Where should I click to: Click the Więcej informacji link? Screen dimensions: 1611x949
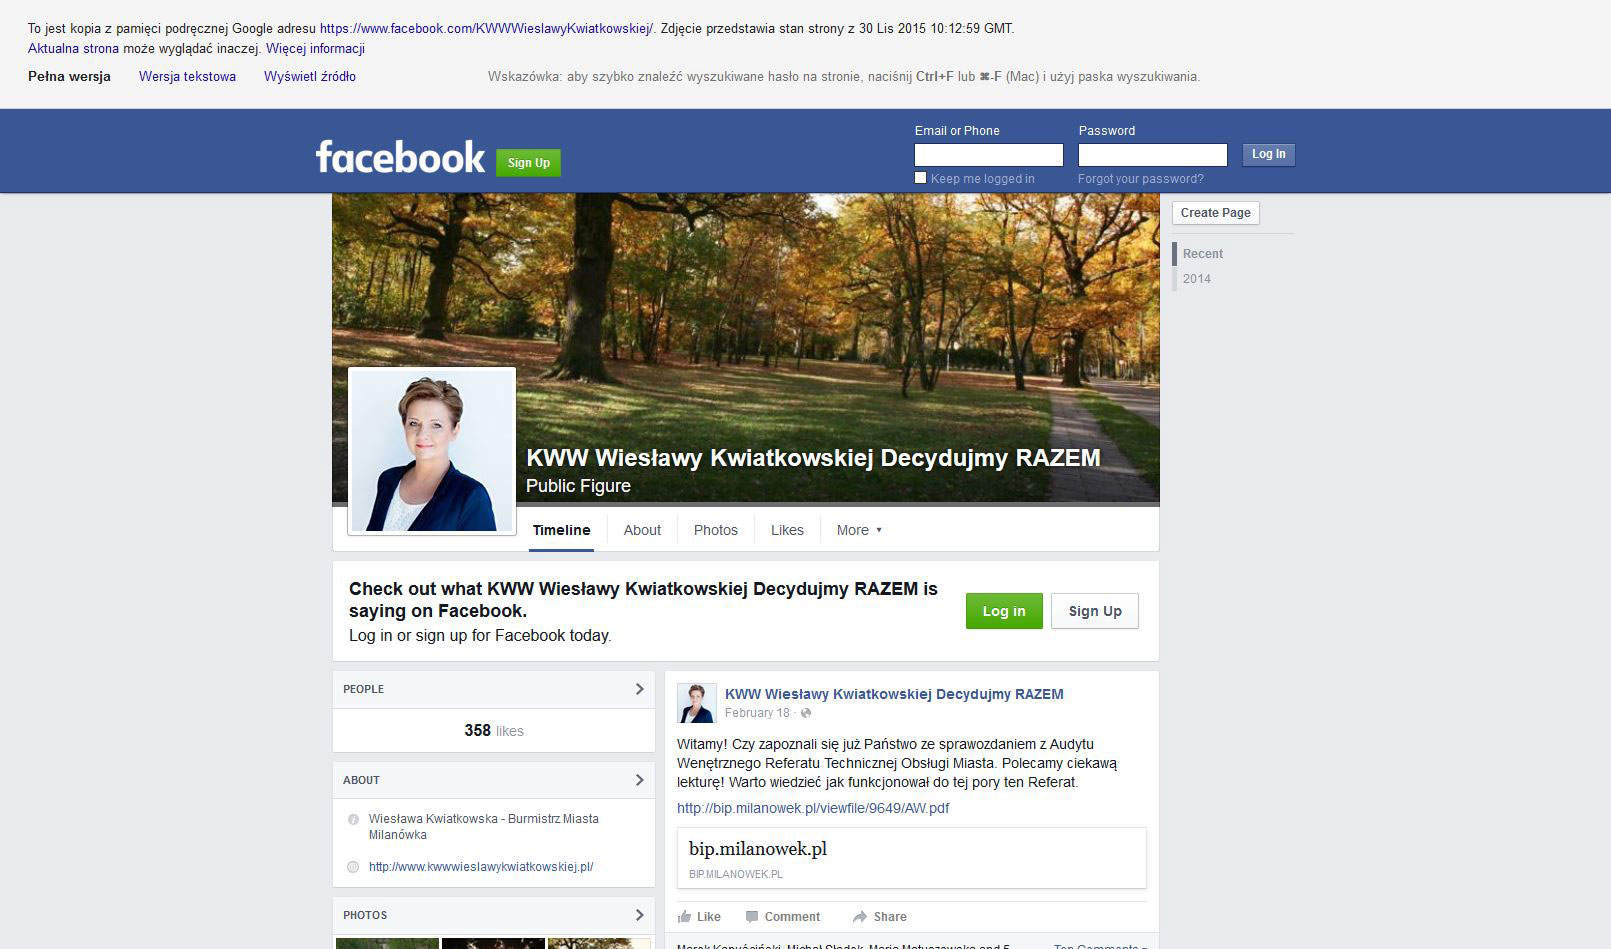point(315,48)
